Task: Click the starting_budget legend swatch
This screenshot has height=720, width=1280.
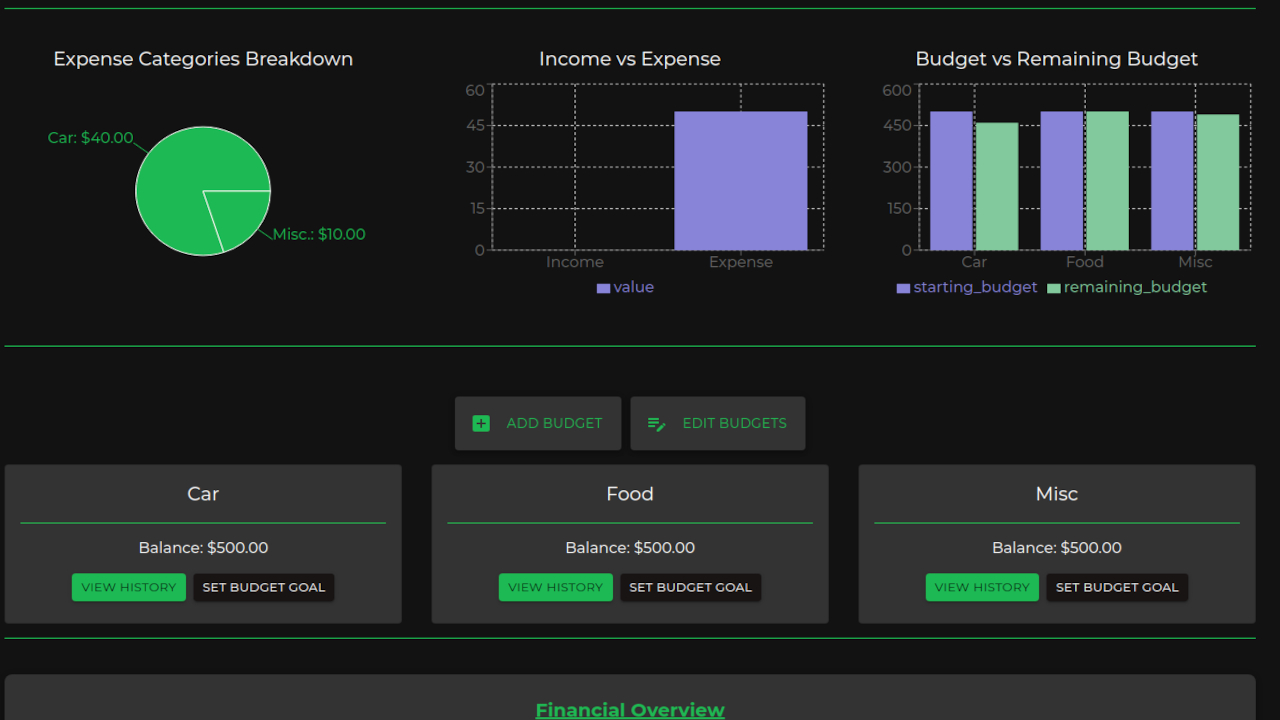Action: click(903, 288)
